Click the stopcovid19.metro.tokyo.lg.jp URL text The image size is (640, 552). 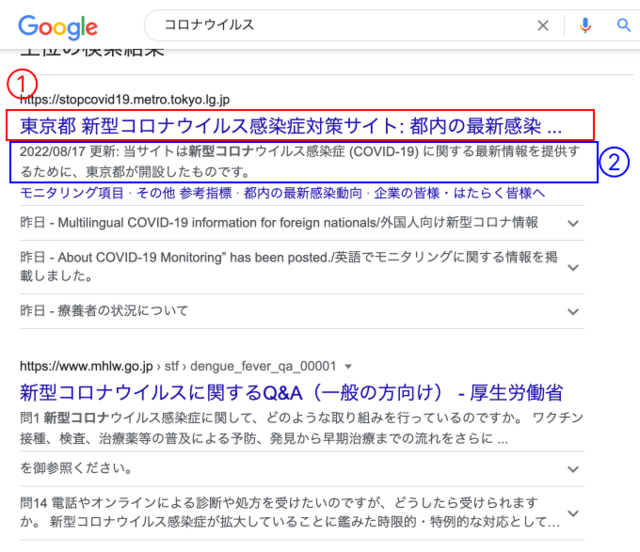[x=125, y=100]
